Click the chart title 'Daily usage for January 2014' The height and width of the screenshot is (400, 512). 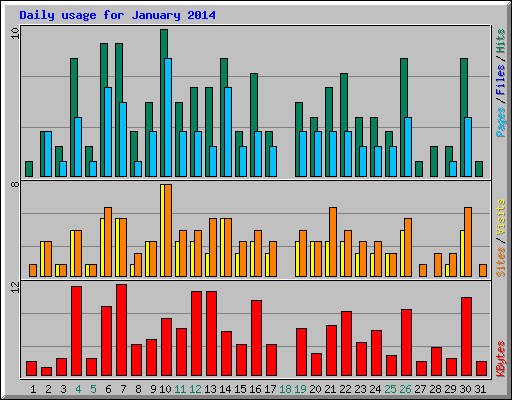[x=117, y=15]
